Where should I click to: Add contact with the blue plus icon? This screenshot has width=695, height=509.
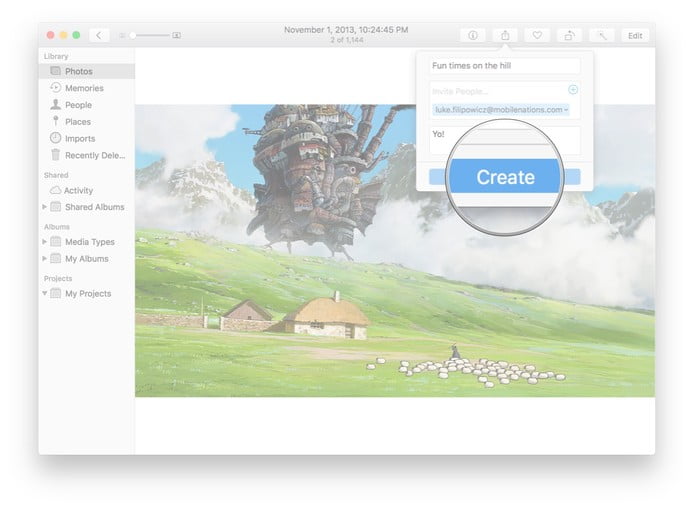click(x=573, y=90)
